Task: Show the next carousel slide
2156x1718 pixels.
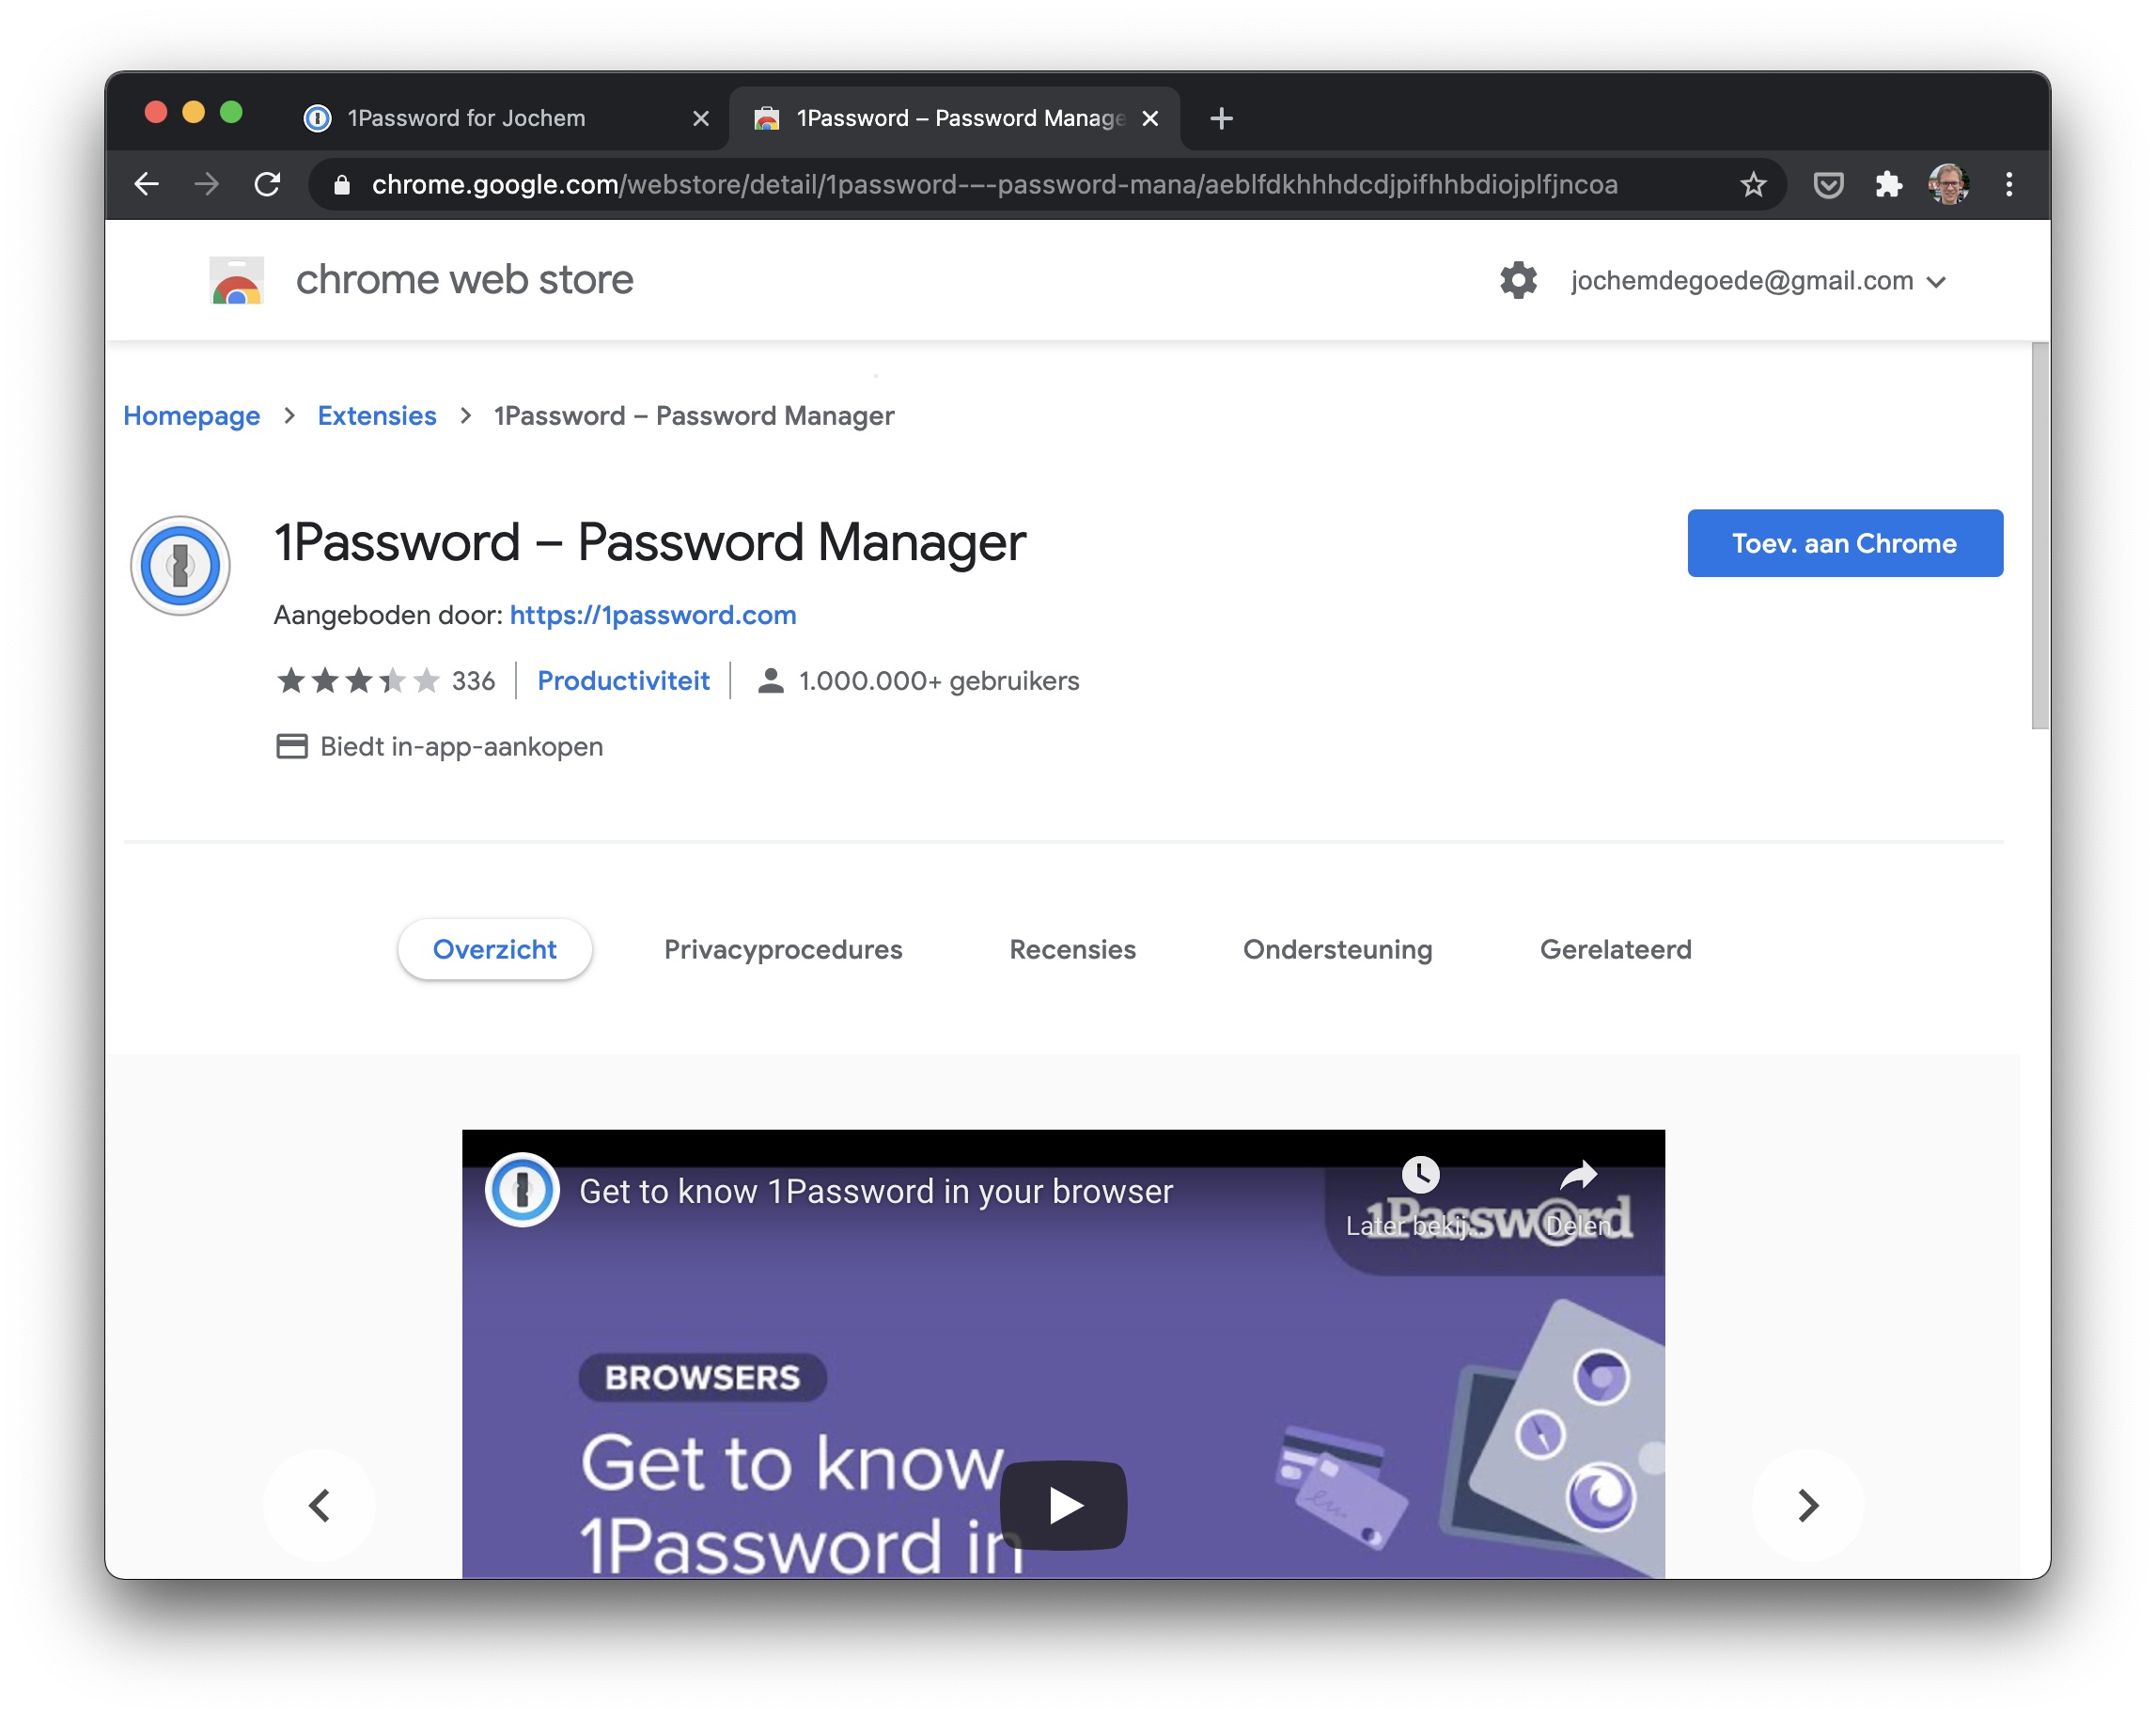Action: 1807,1505
